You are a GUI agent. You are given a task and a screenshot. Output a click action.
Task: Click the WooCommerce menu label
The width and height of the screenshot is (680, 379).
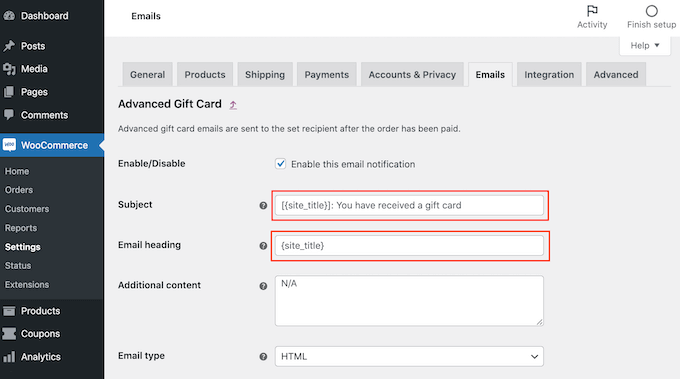[x=54, y=145]
